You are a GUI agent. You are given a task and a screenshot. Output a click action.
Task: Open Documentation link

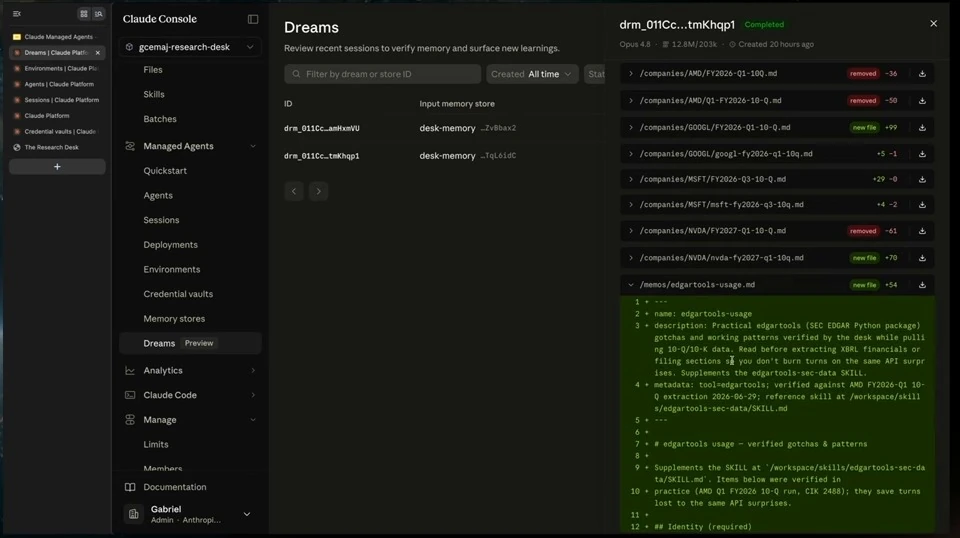pyautogui.click(x=174, y=487)
